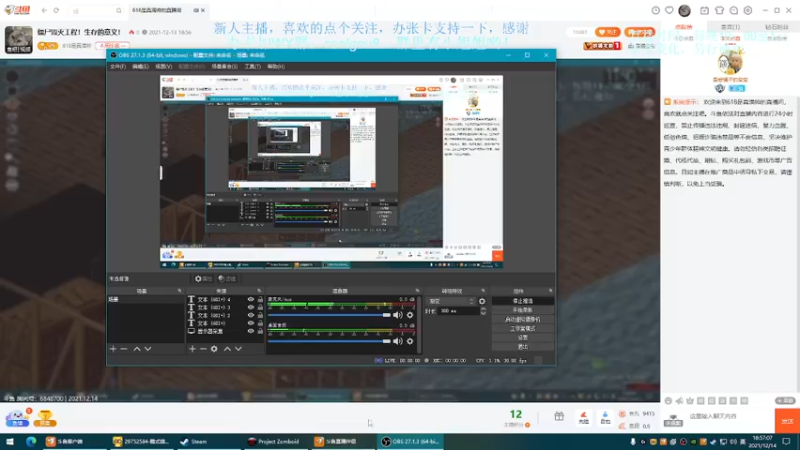Toggle visibility of 文本 (GDI+) 3 source
The image size is (800, 450).
pyautogui.click(x=251, y=307)
